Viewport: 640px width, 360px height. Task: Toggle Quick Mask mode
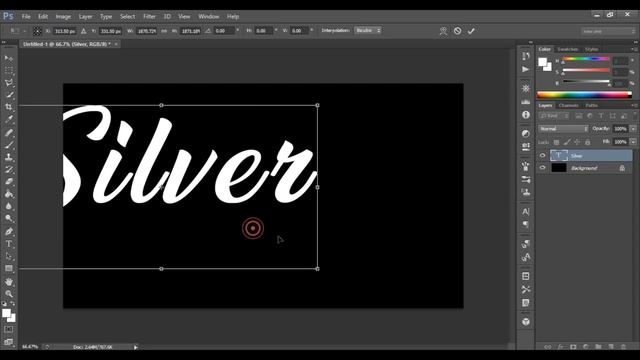tap(9, 329)
